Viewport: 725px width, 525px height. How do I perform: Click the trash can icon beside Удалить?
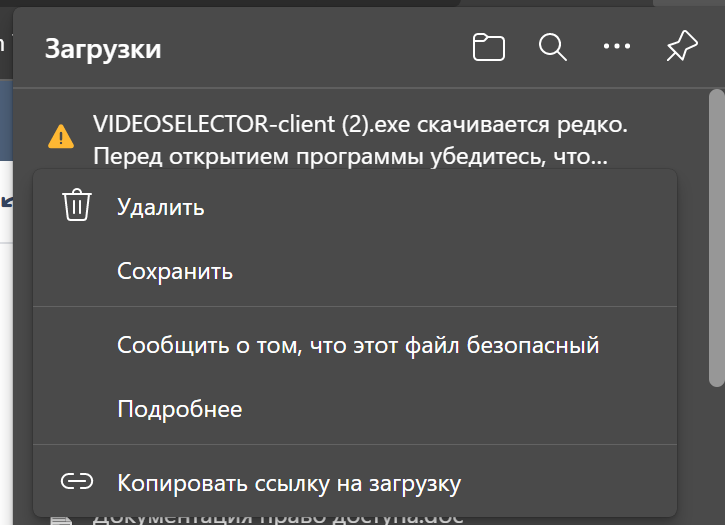77,205
